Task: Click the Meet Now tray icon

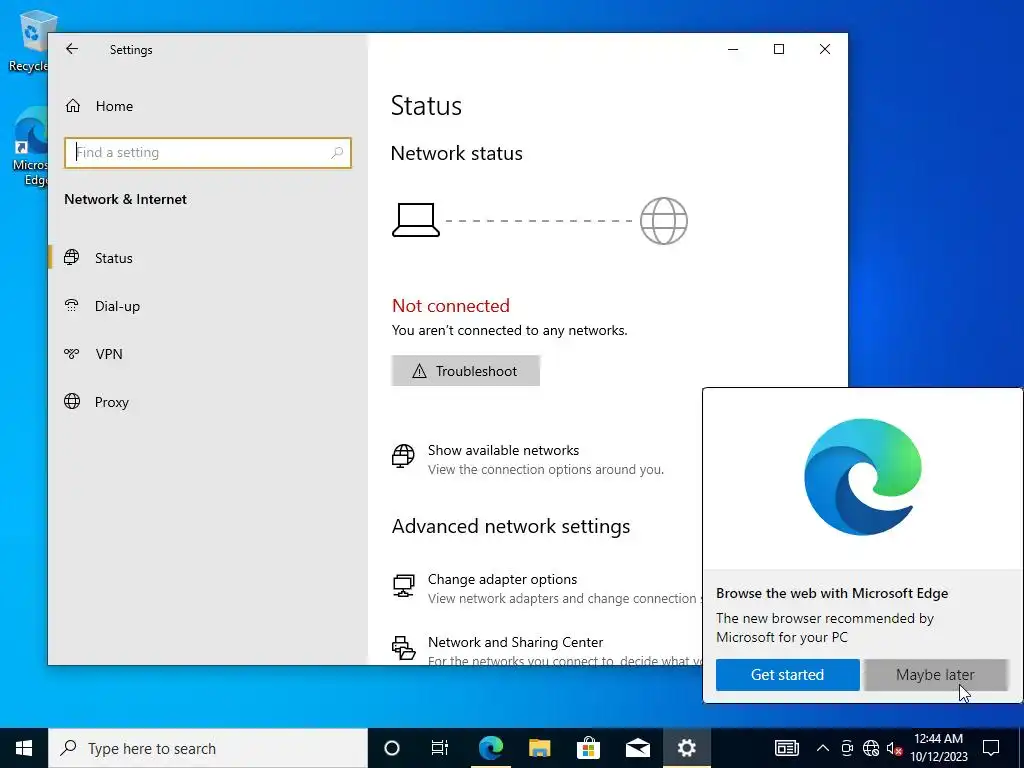Action: (847, 748)
